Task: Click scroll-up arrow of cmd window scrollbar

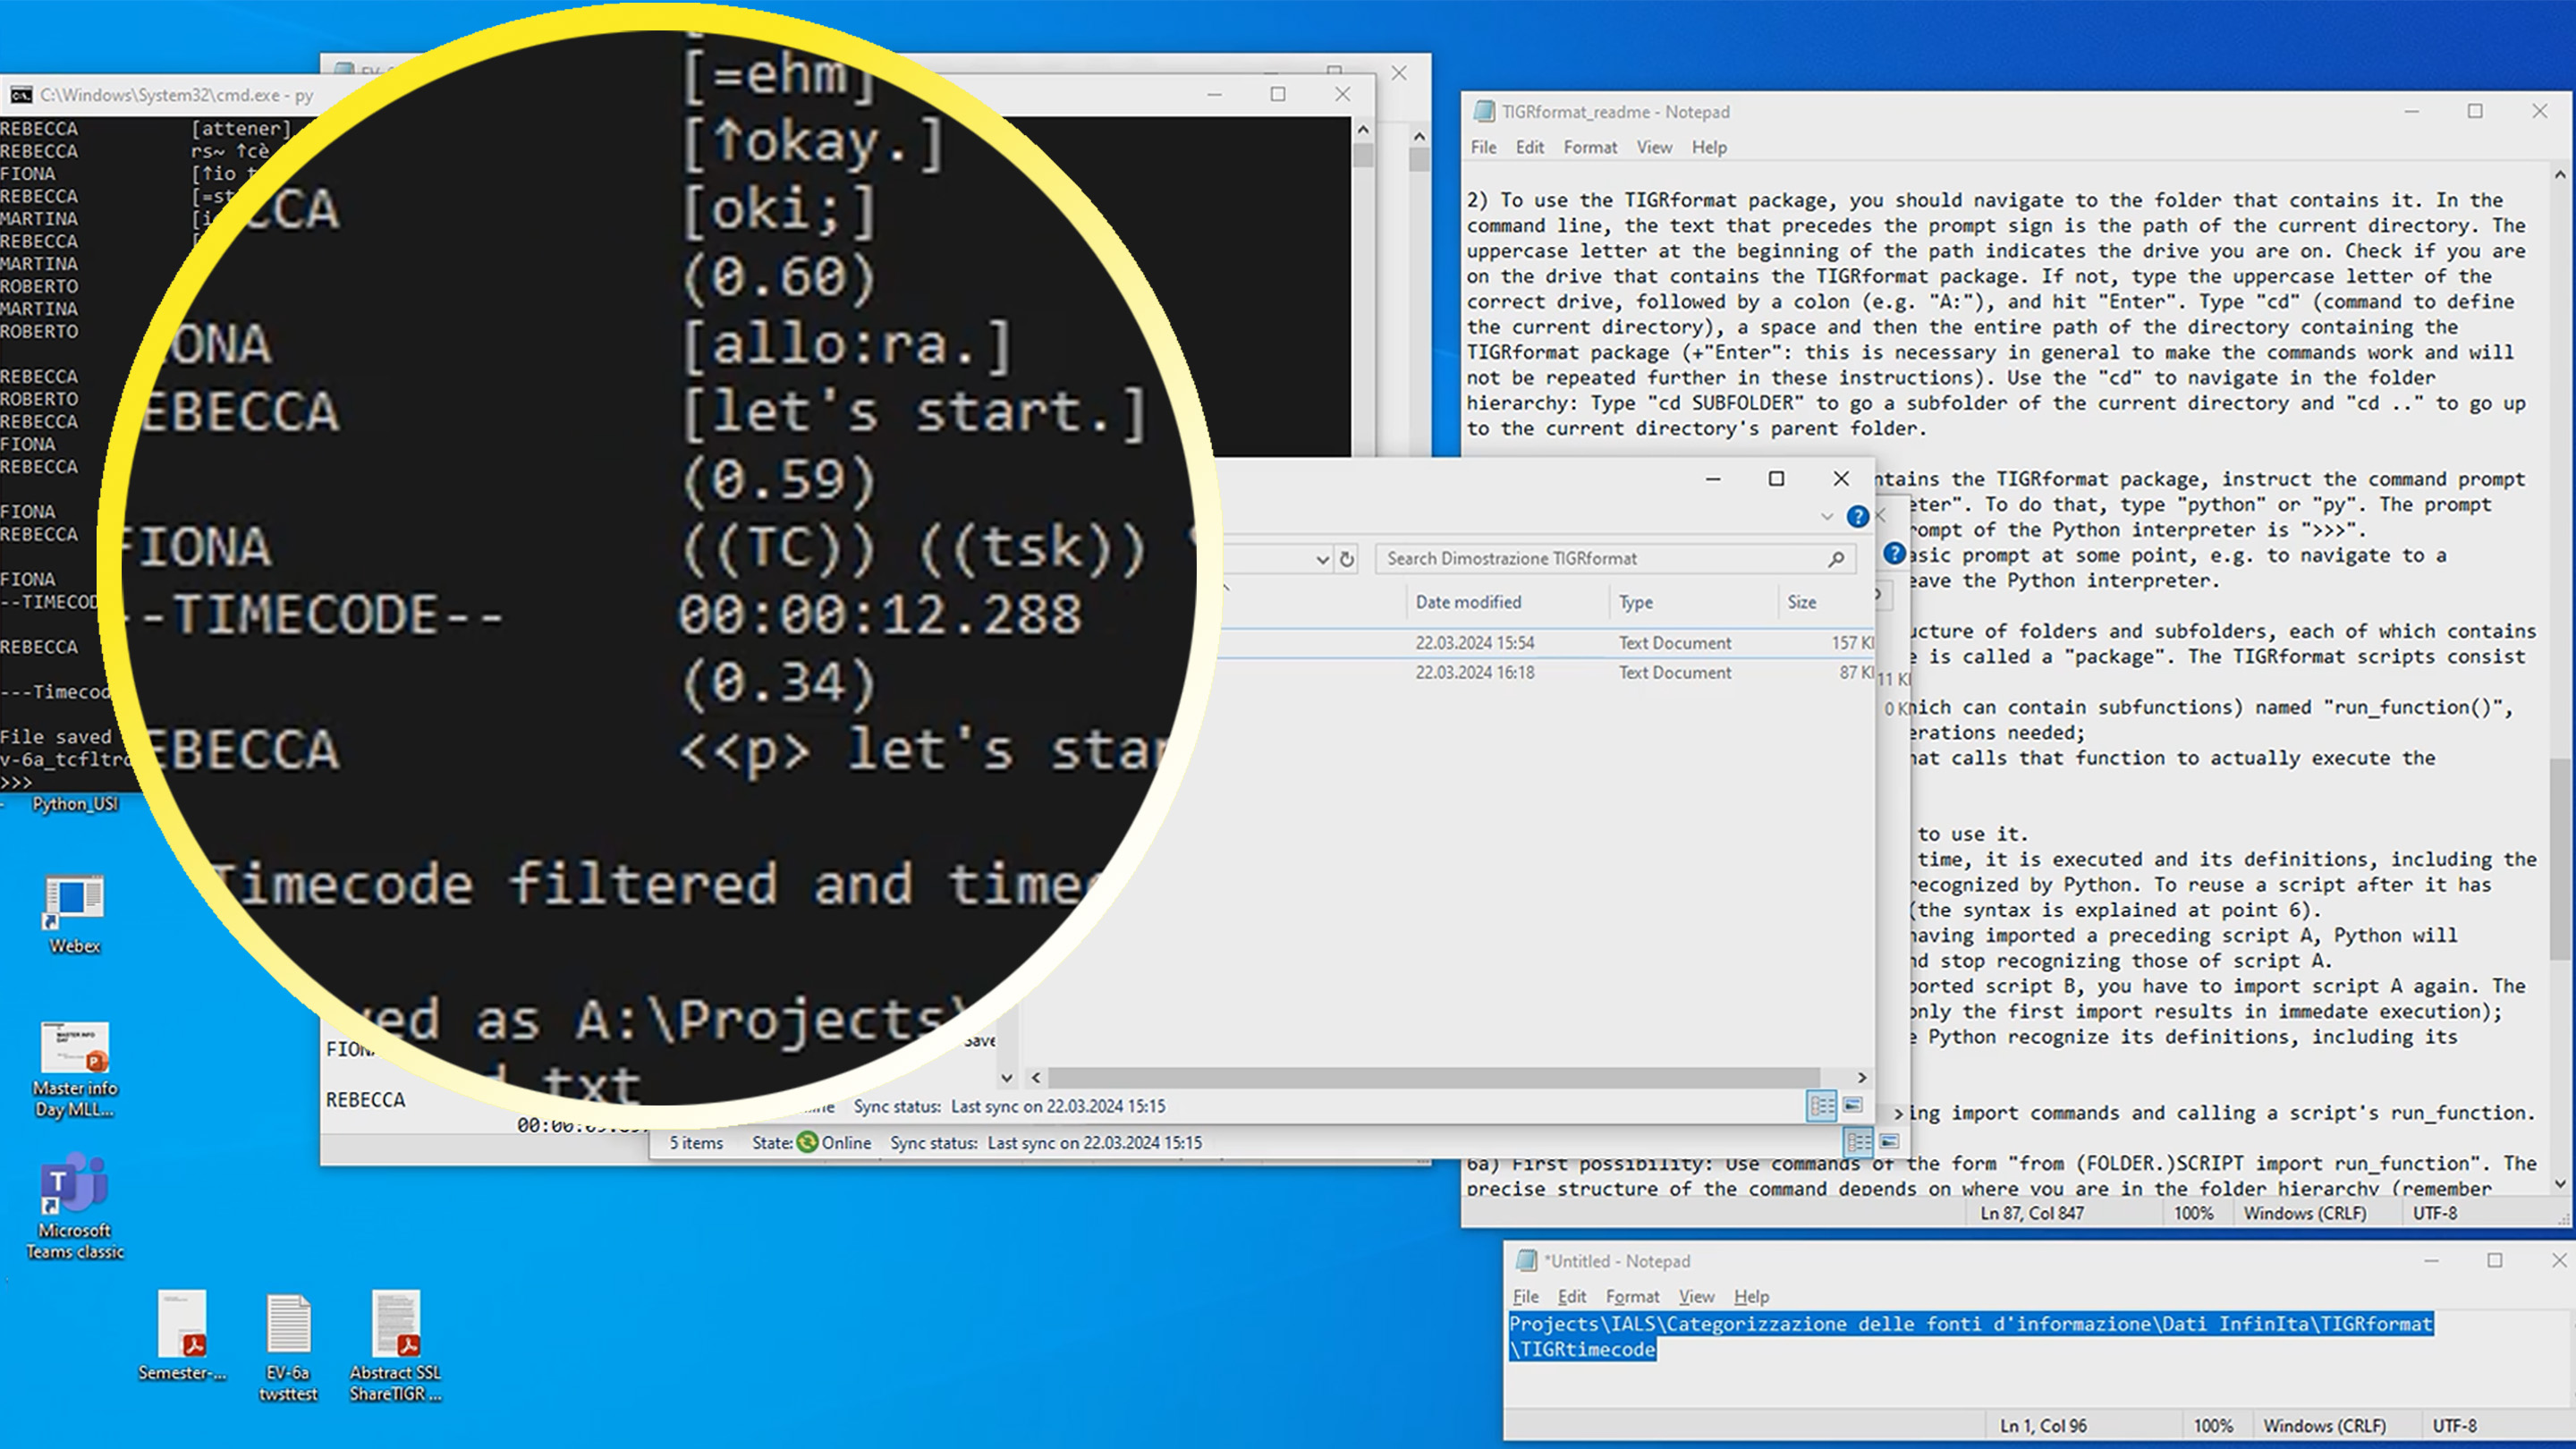Action: pos(1362,130)
